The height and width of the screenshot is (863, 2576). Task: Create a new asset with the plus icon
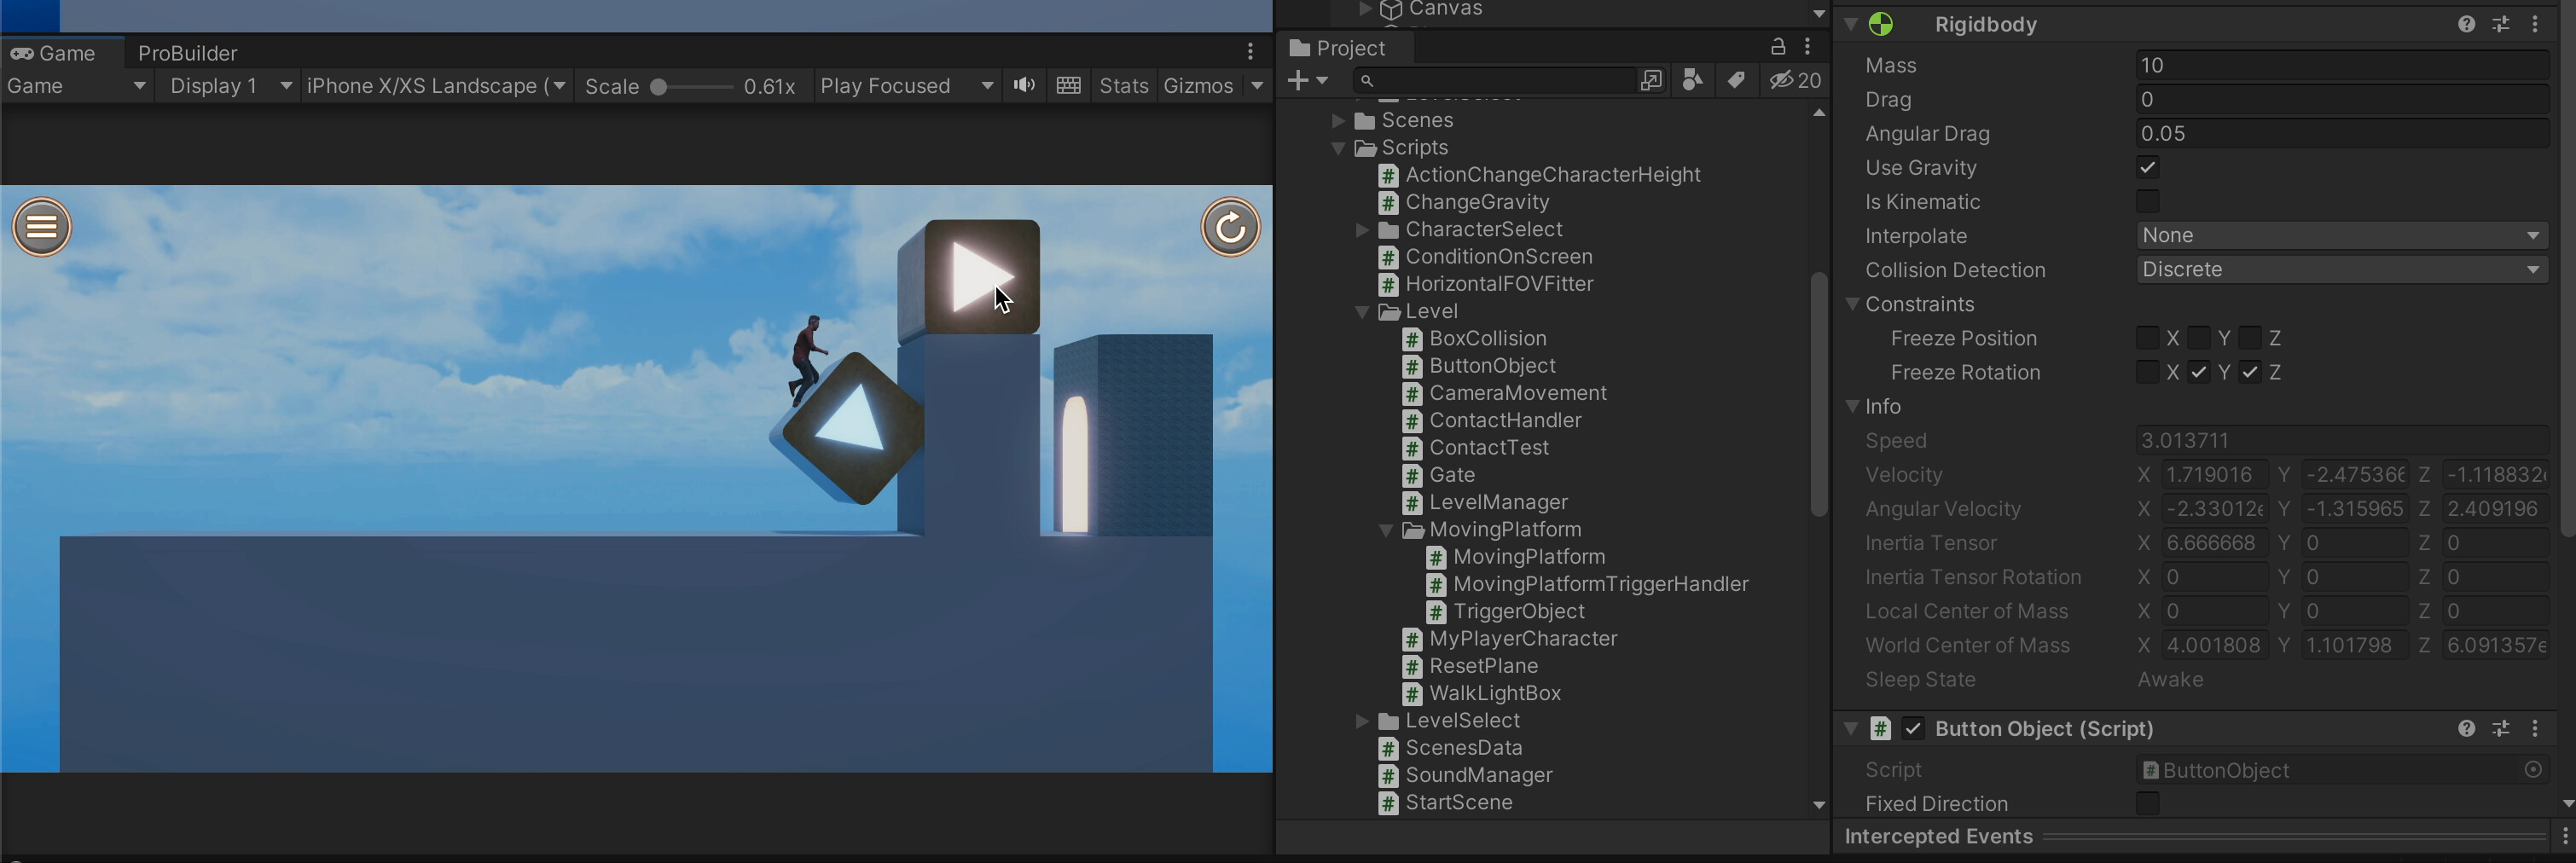pyautogui.click(x=1300, y=80)
